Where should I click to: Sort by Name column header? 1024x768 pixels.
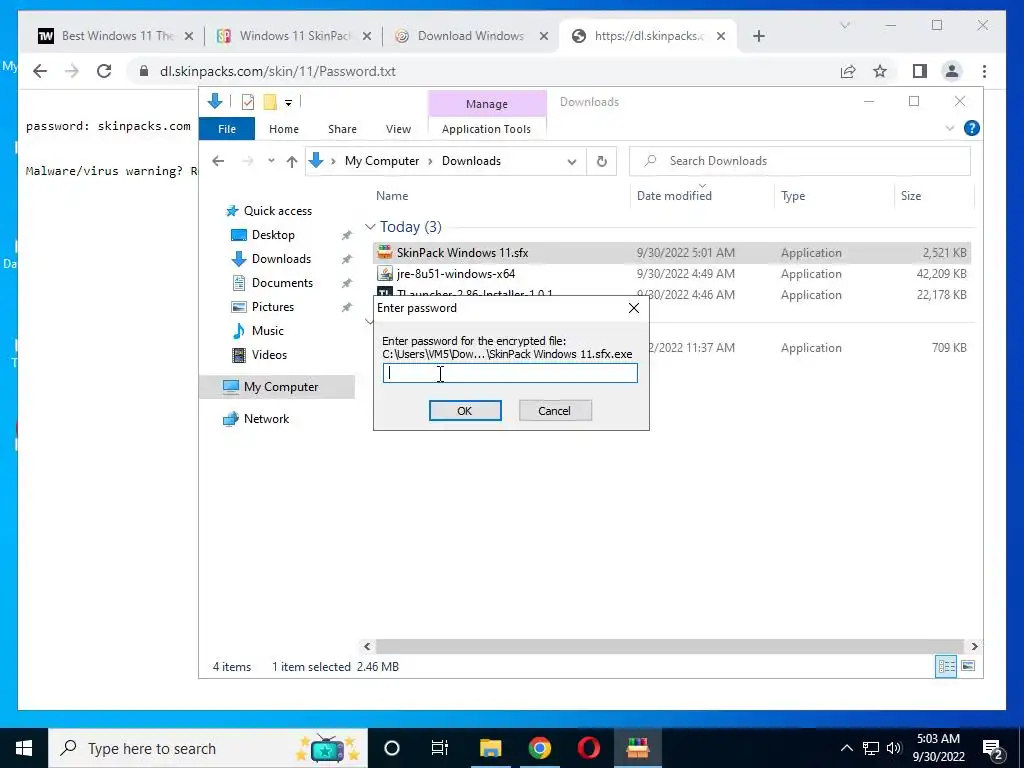click(392, 196)
